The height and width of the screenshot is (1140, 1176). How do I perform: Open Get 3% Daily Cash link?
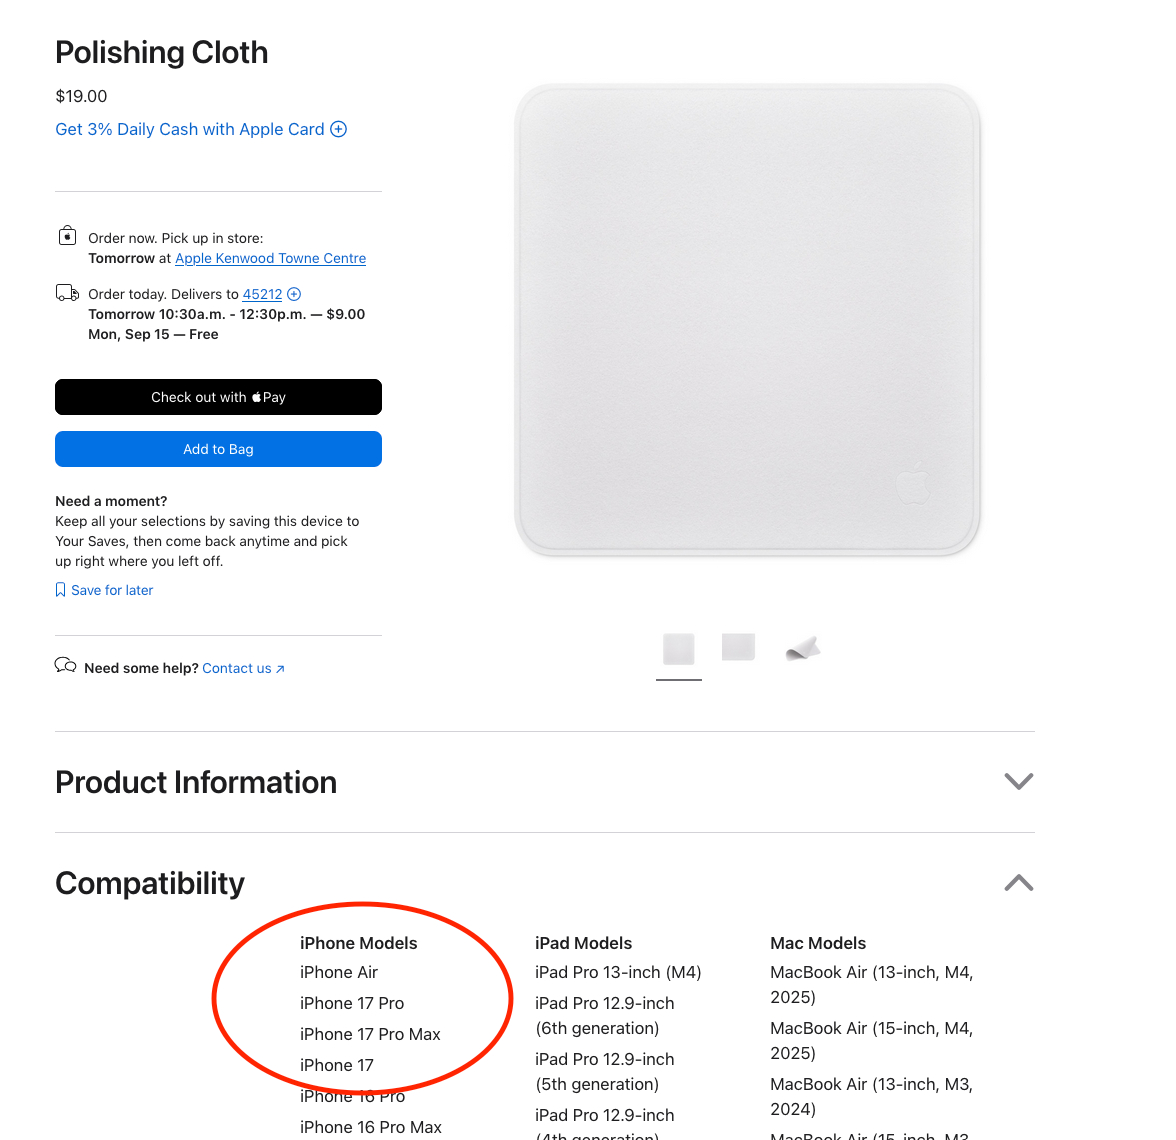[190, 129]
